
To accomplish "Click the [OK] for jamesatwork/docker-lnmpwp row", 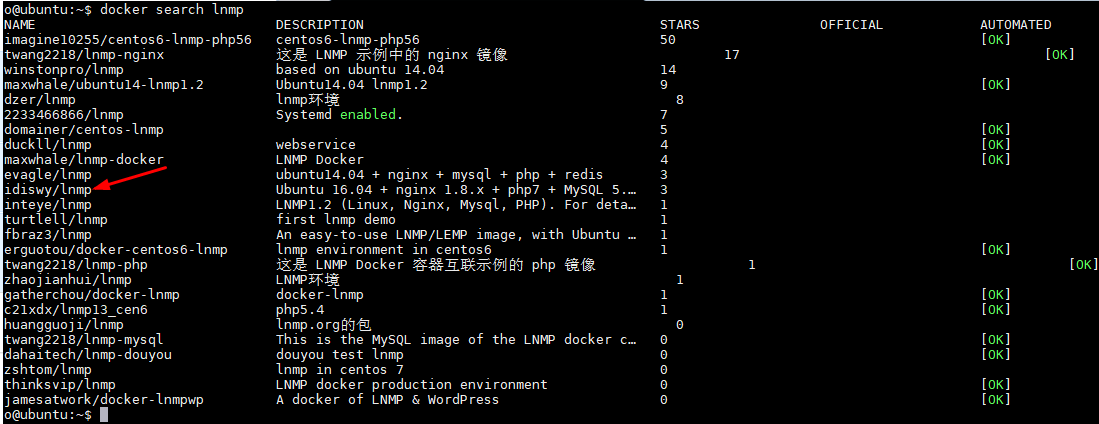I will point(995,400).
